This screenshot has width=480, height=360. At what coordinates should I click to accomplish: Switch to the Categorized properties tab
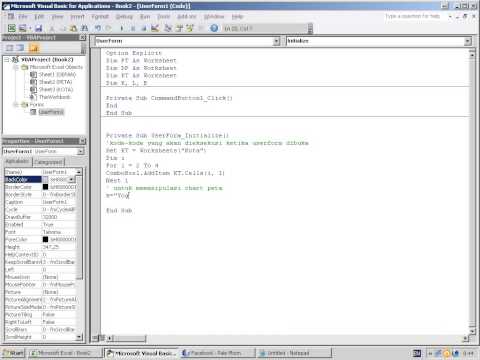tap(49, 162)
